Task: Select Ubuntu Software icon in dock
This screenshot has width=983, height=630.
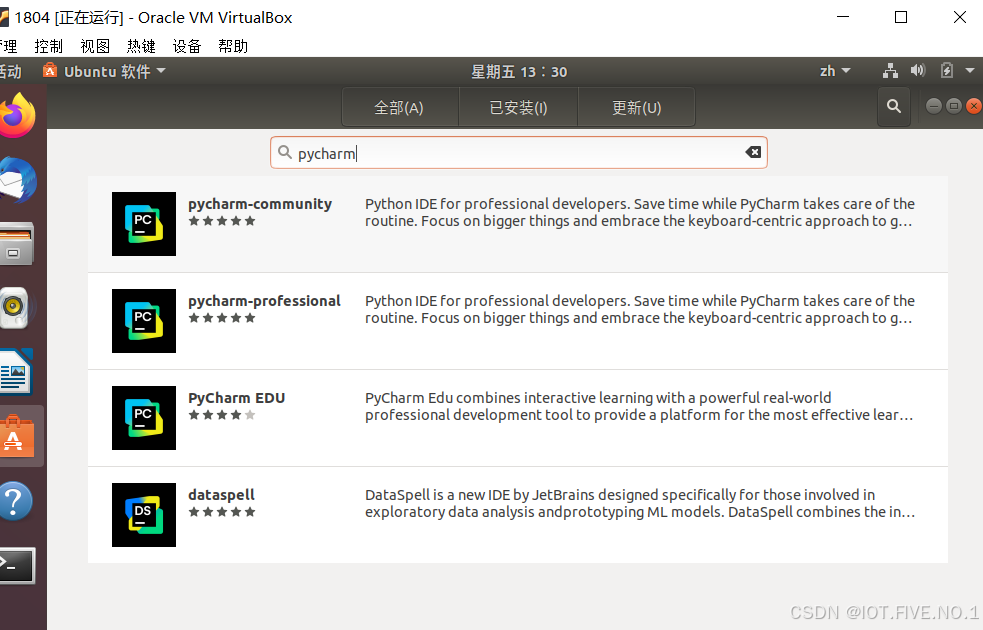Action: tap(16, 436)
